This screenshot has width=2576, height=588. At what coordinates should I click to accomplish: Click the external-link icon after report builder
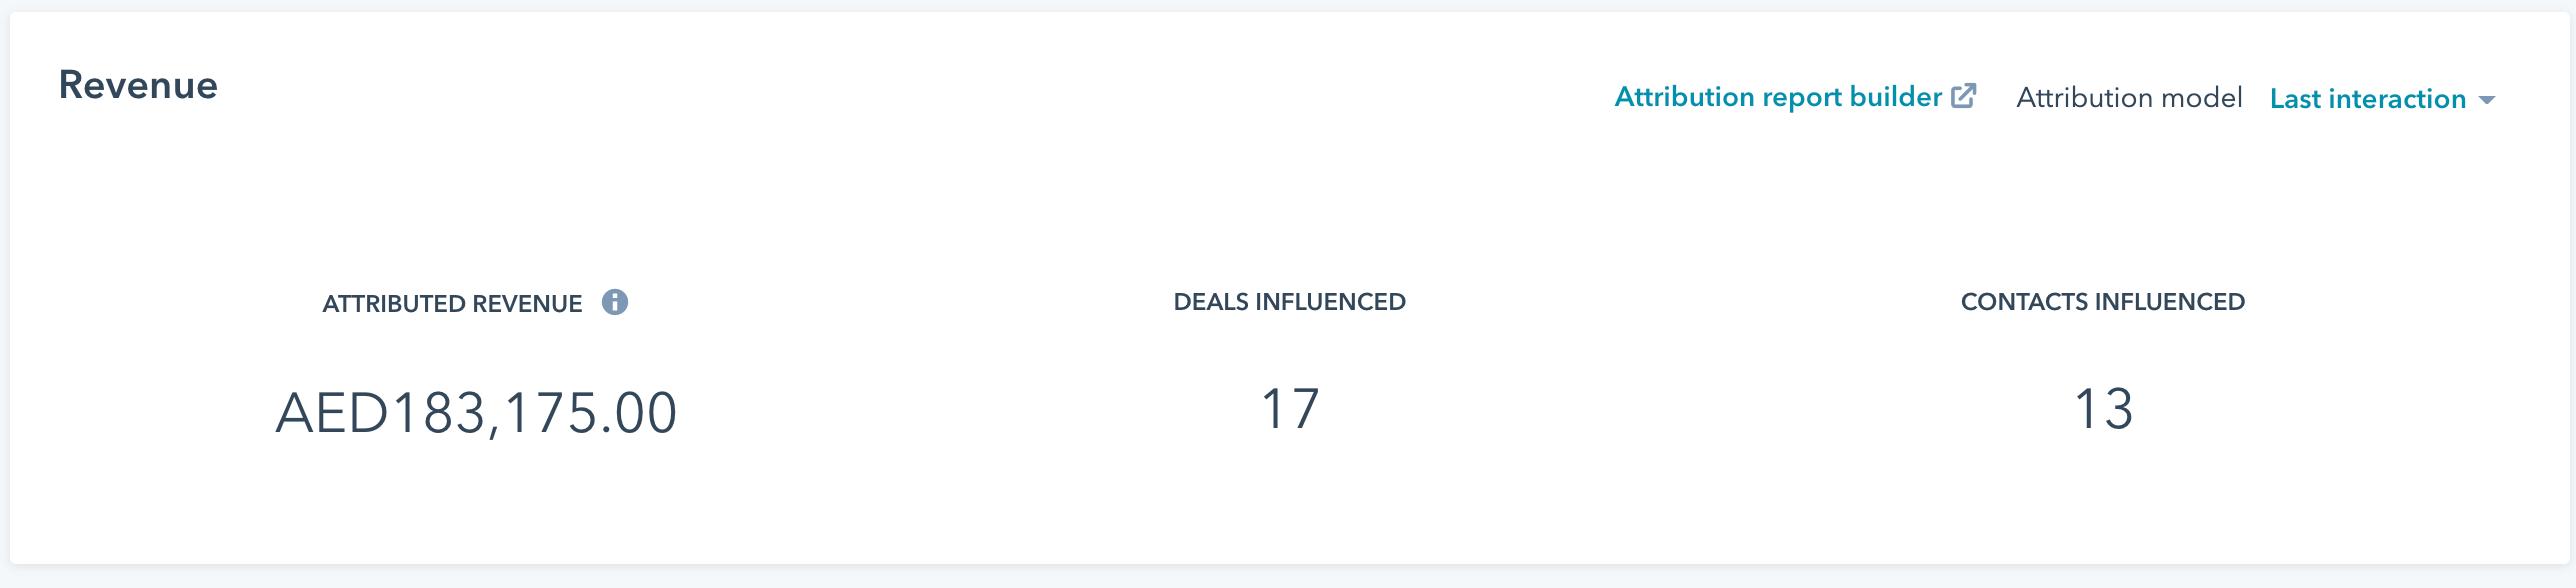coord(1964,96)
